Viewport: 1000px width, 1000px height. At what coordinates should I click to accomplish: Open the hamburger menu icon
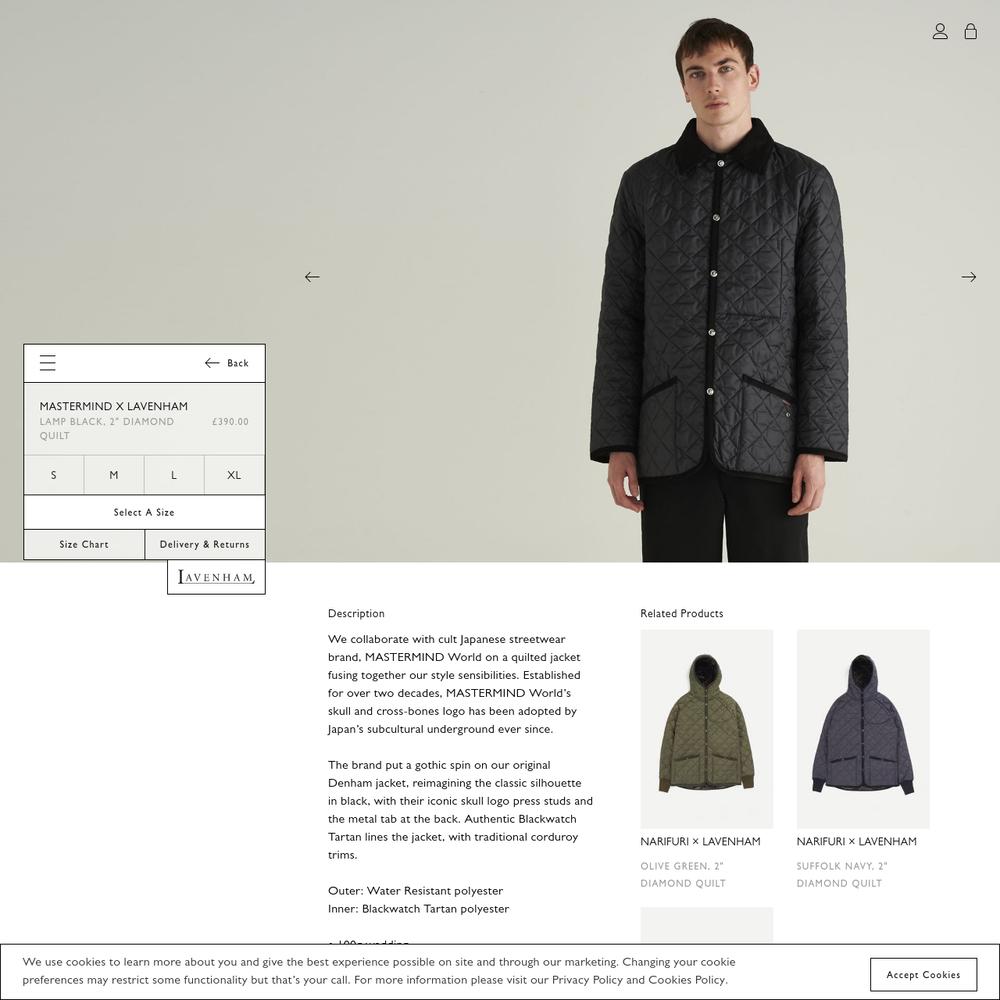coord(48,363)
